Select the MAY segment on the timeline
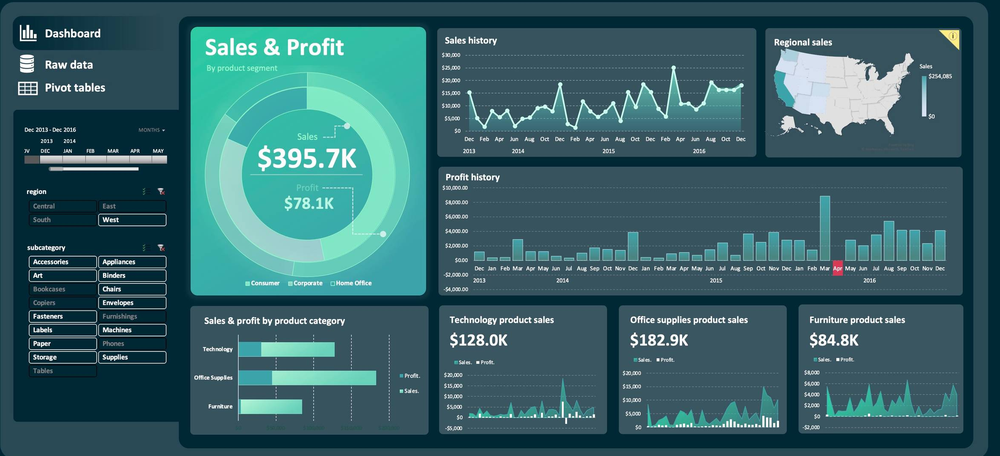 [x=159, y=159]
